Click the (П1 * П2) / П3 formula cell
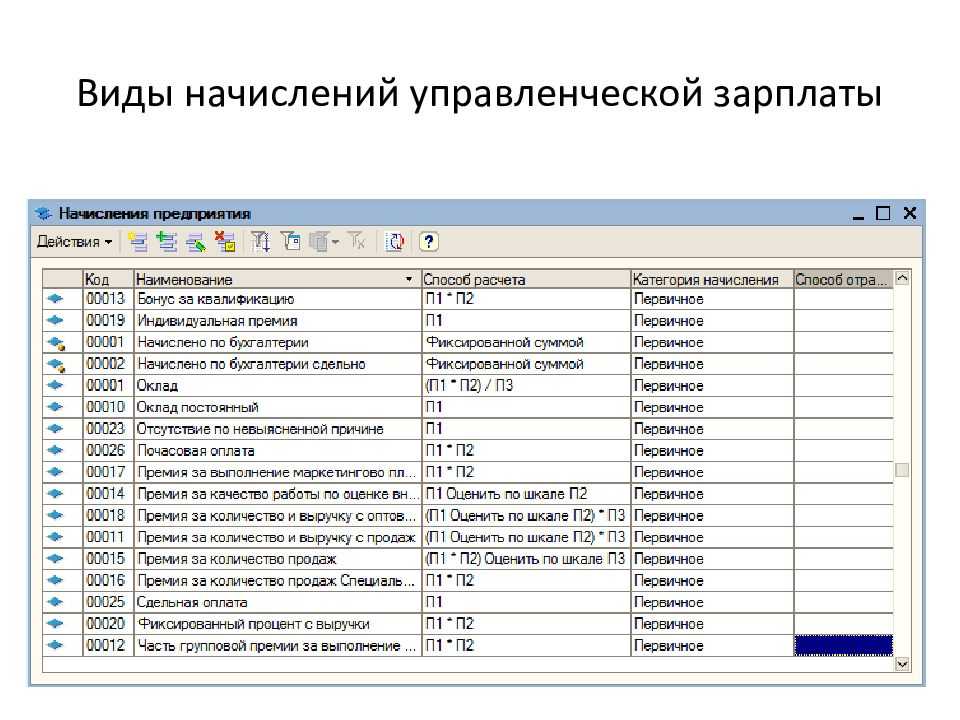 tap(526, 386)
